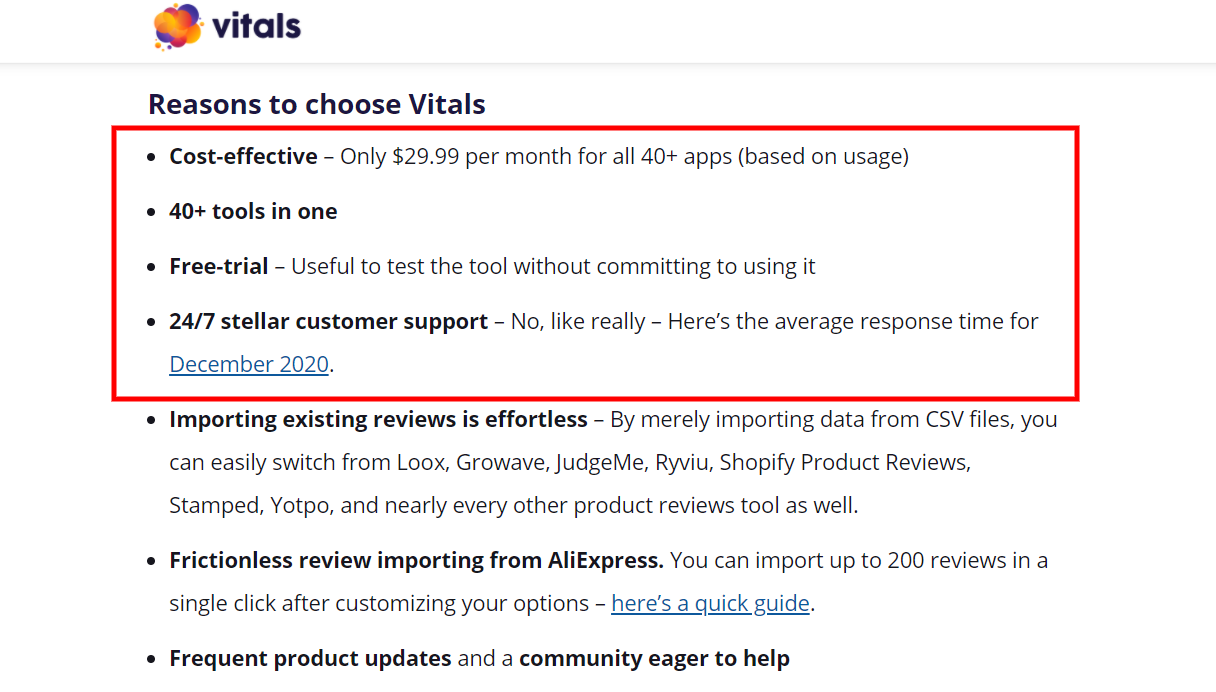
Task: Click the bullet beside "Frequent product updates"
Action: point(150,659)
